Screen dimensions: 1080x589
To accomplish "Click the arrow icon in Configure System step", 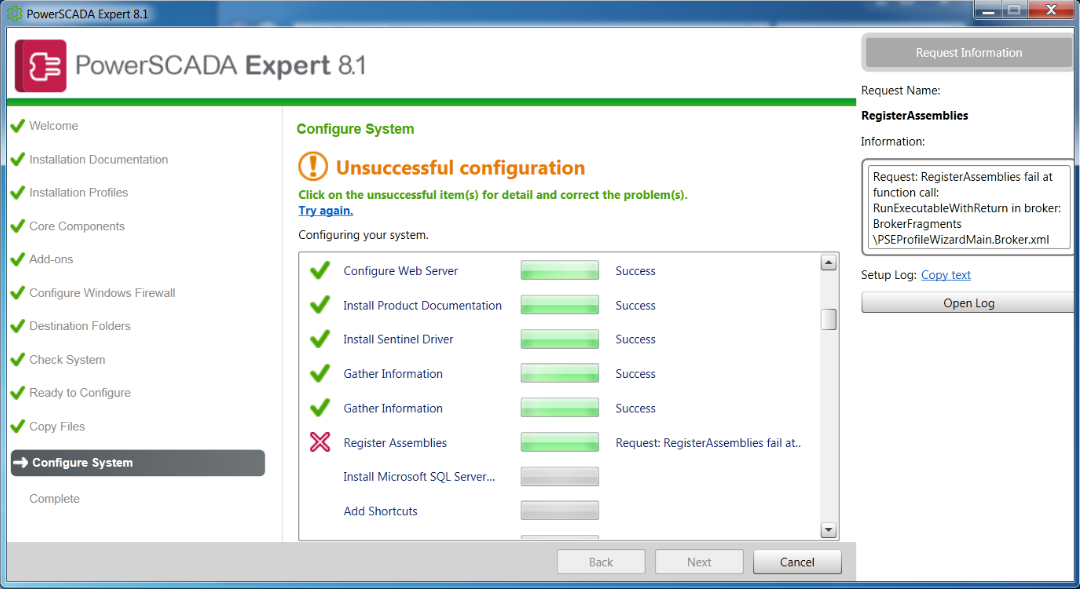I will tap(21, 462).
